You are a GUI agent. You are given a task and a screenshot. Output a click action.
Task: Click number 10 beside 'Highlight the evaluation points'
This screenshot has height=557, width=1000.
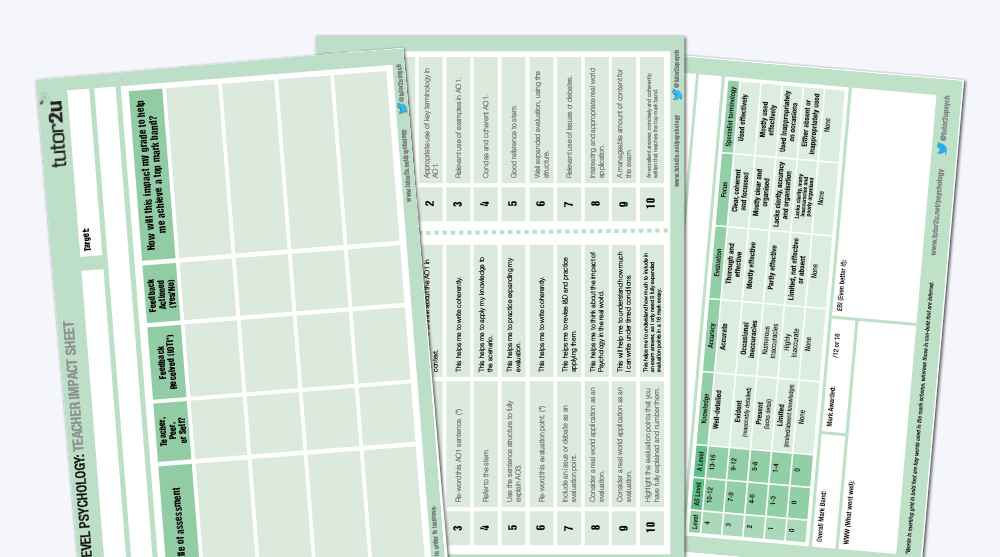click(x=651, y=526)
